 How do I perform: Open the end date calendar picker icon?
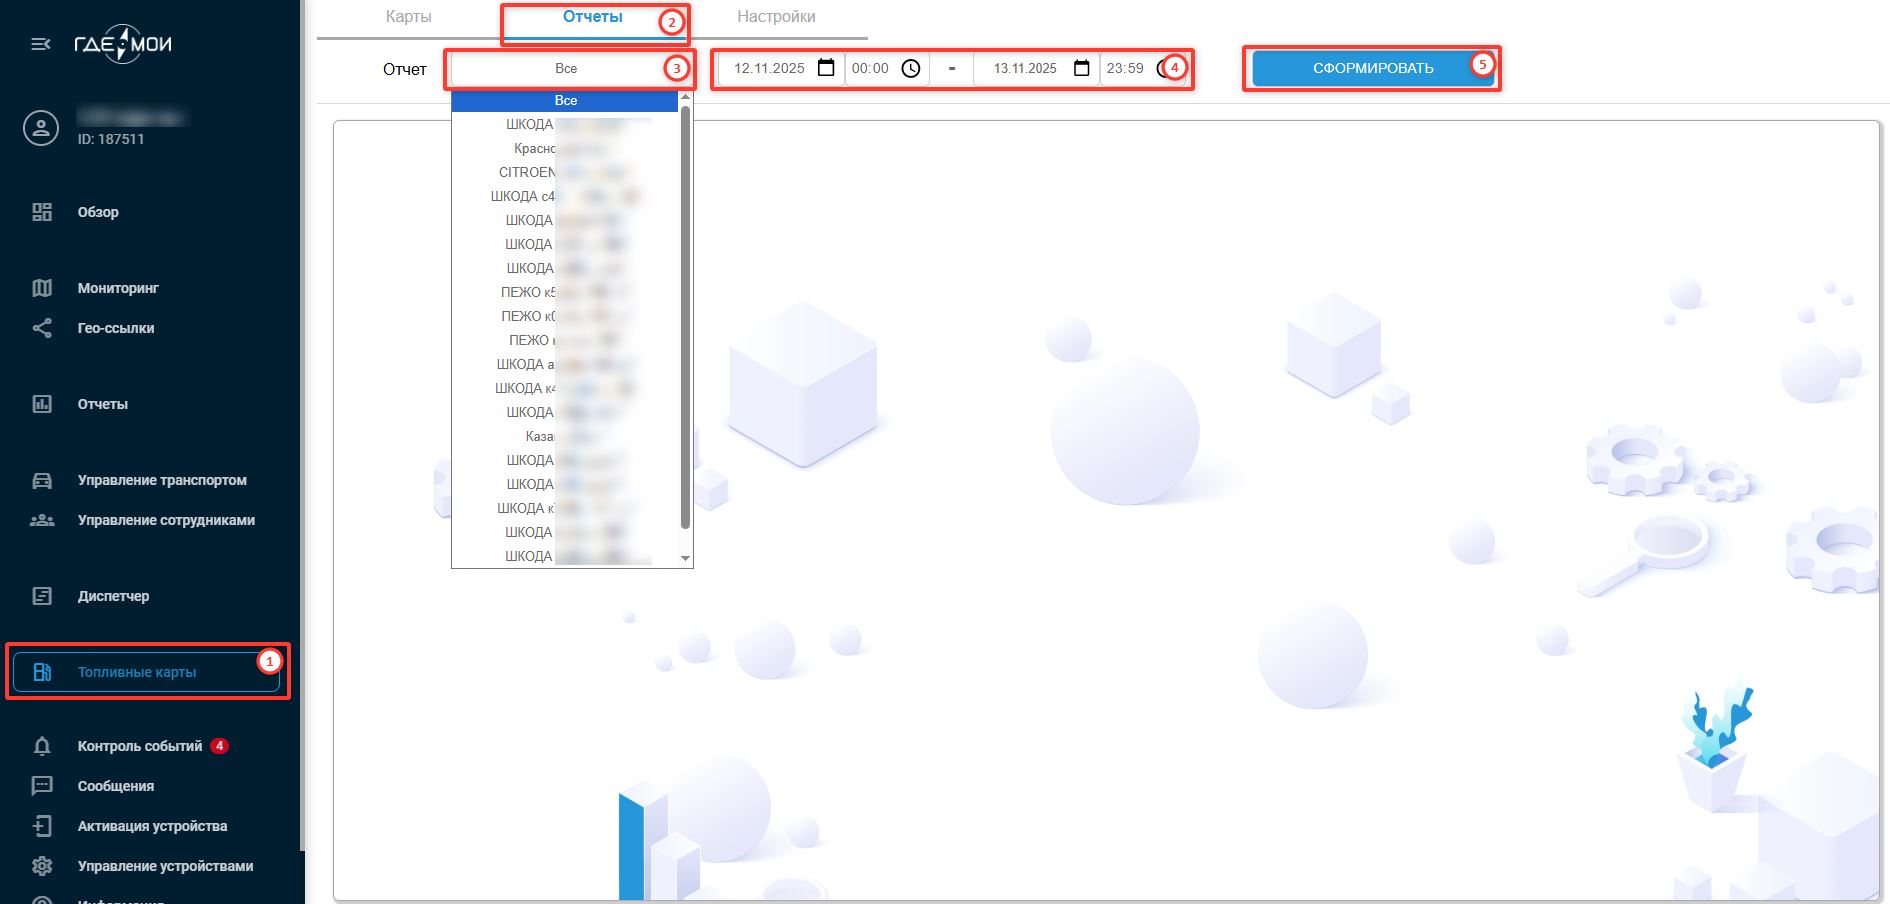click(1081, 68)
